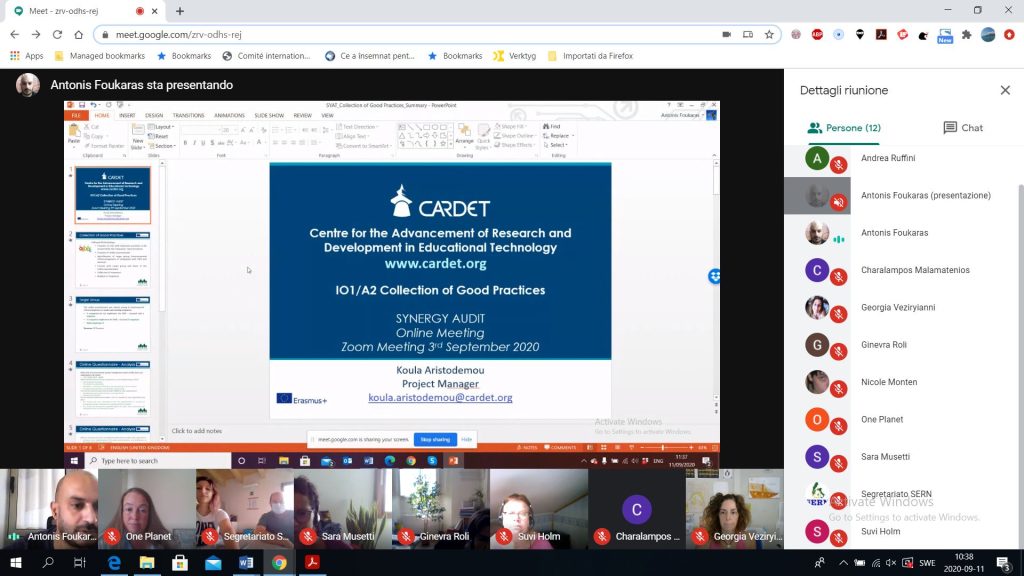This screenshot has width=1024, height=576.
Task: Click the cast device icon in address bar
Action: point(748,35)
